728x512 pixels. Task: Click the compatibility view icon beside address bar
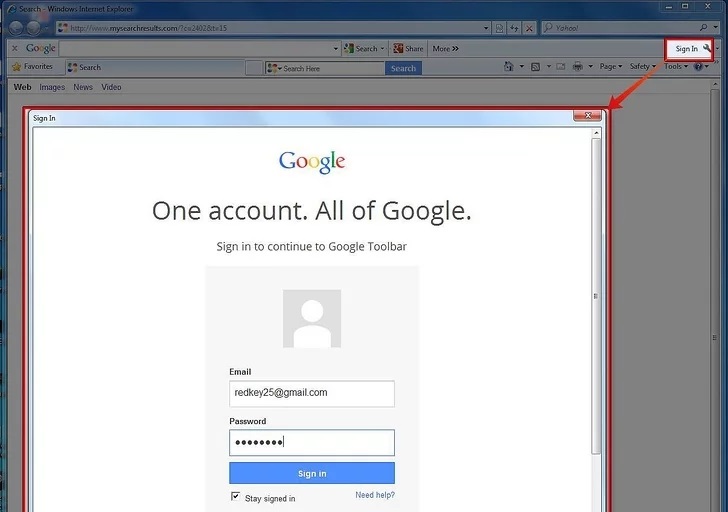pos(499,28)
